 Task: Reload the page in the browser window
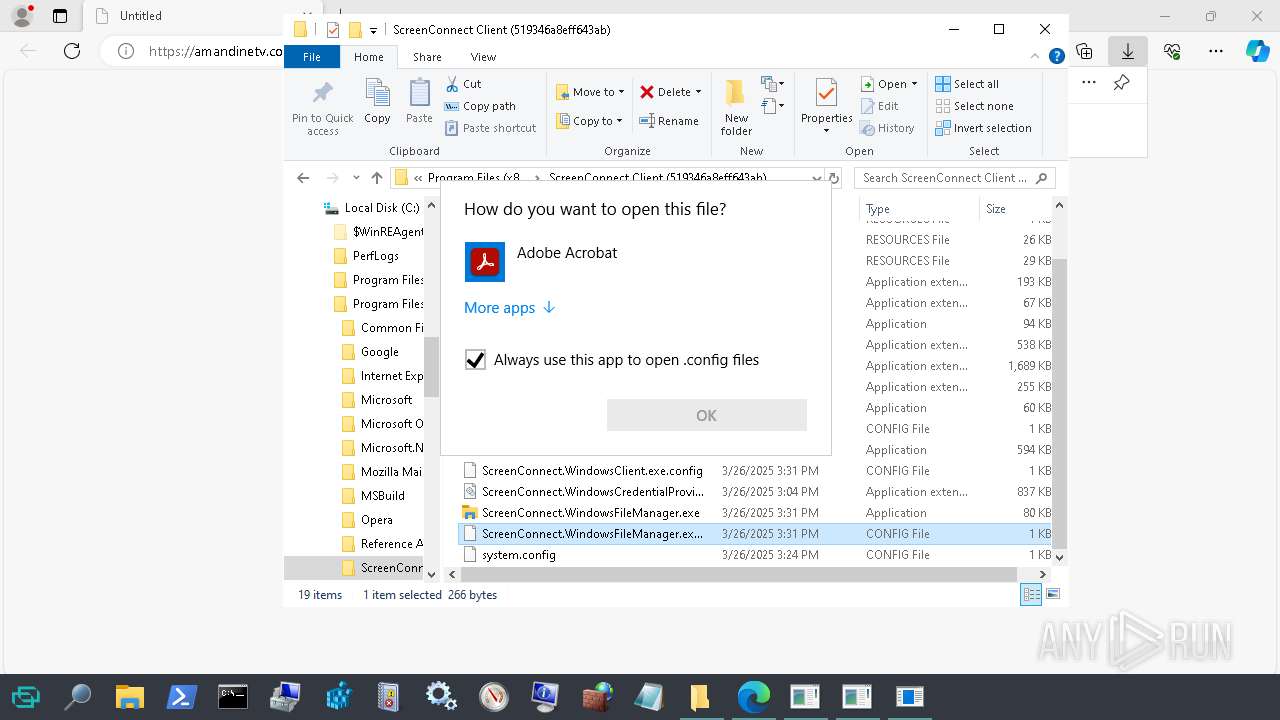tap(72, 51)
